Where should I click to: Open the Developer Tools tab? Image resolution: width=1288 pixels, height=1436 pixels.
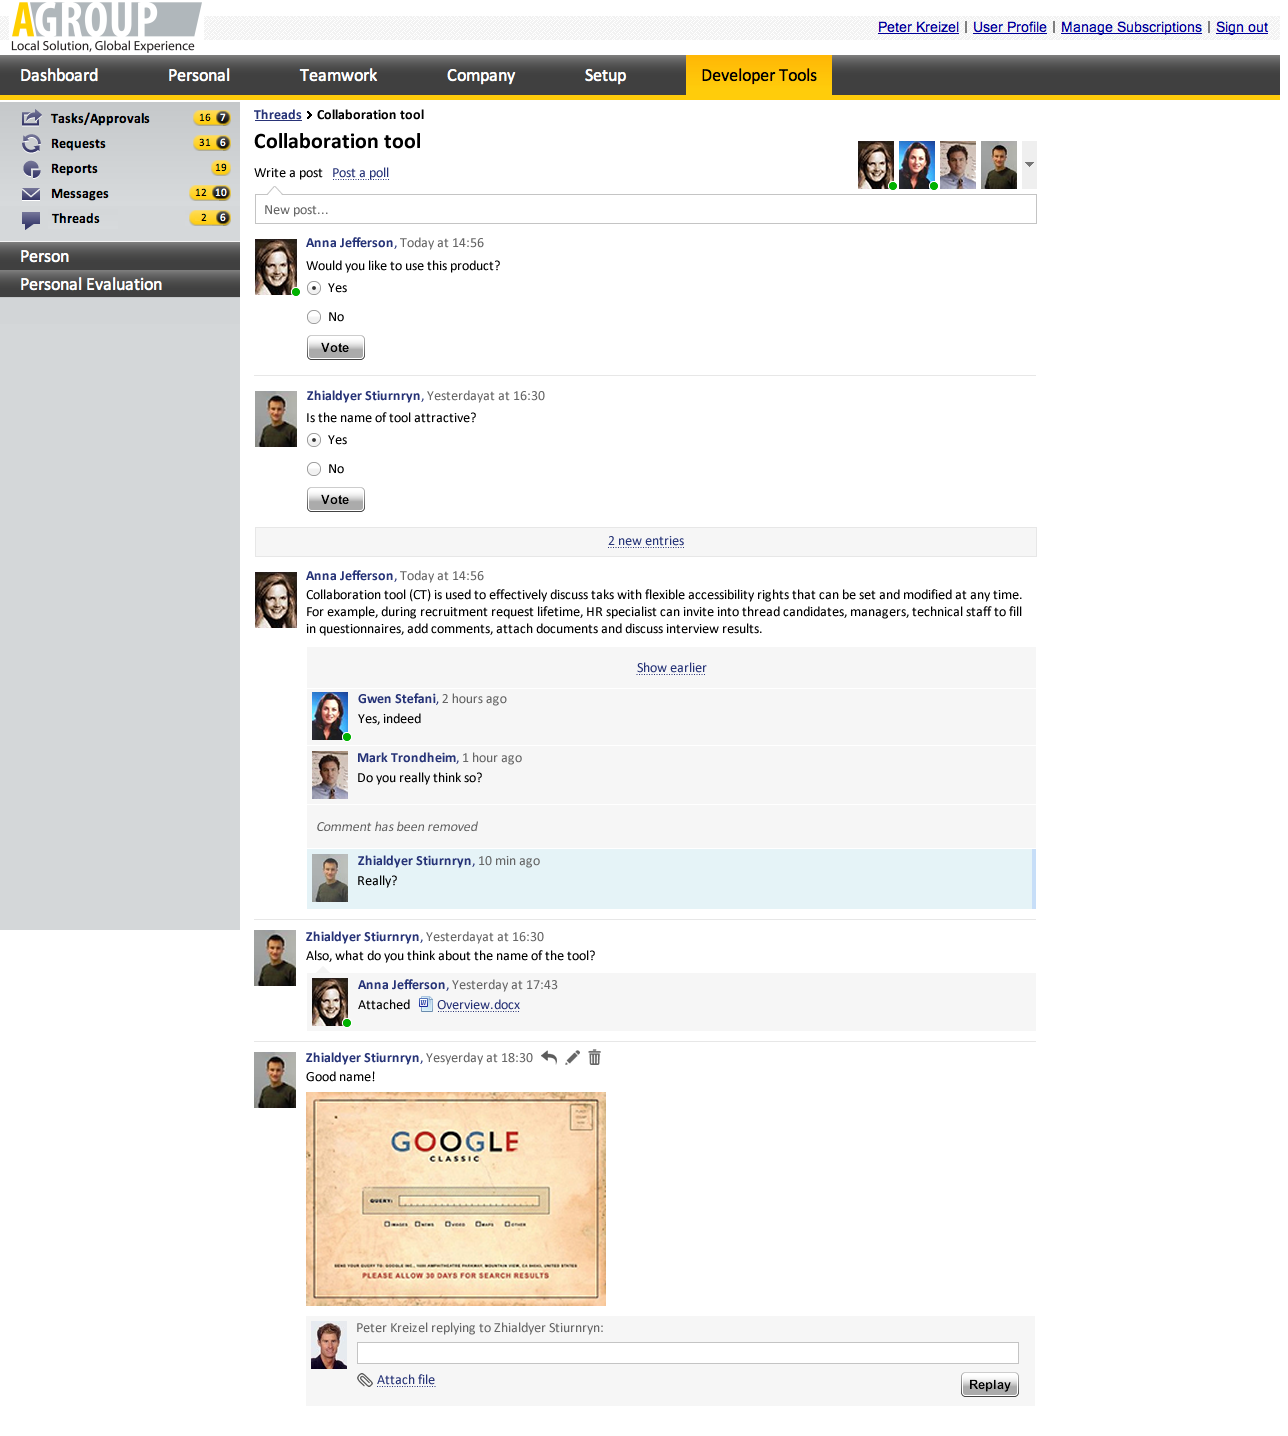pos(759,75)
